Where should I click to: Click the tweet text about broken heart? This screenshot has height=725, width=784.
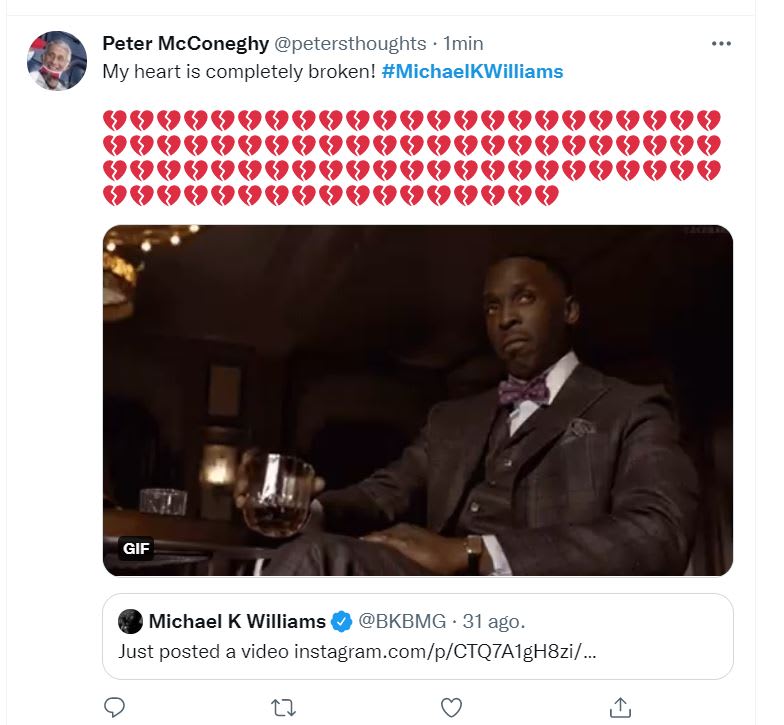click(x=239, y=72)
